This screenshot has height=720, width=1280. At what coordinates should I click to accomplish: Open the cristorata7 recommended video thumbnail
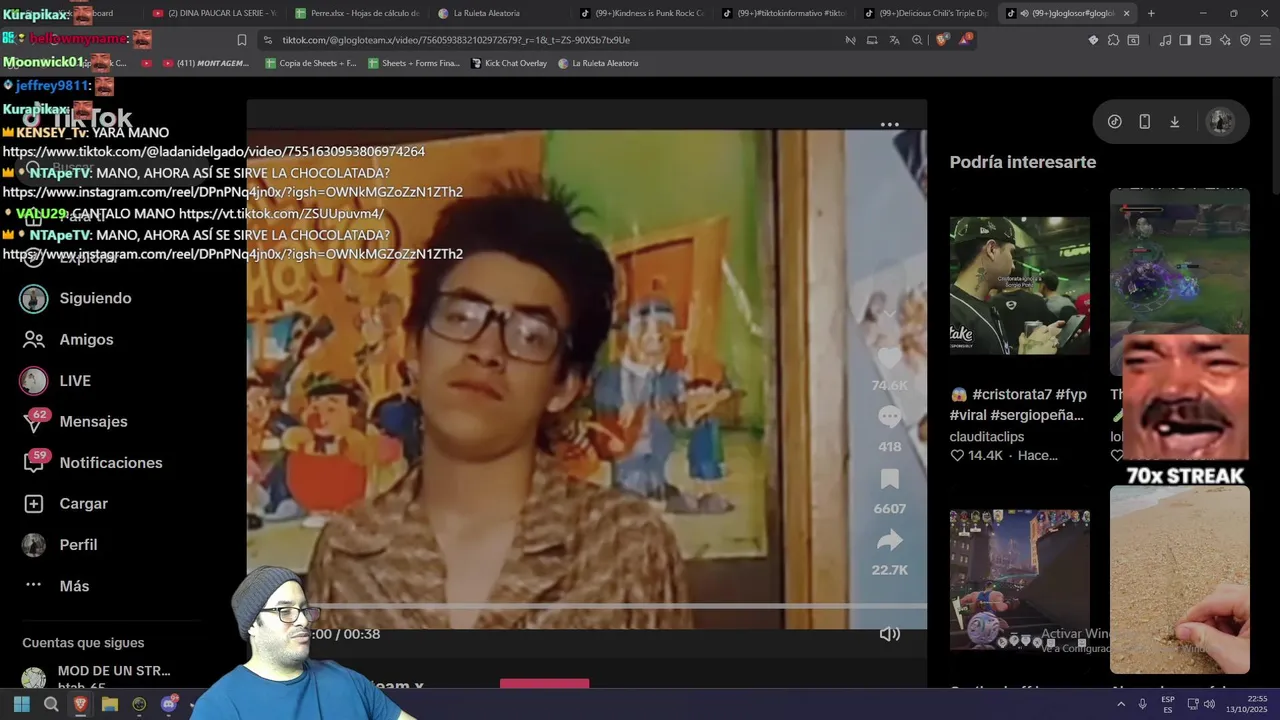[1019, 285]
